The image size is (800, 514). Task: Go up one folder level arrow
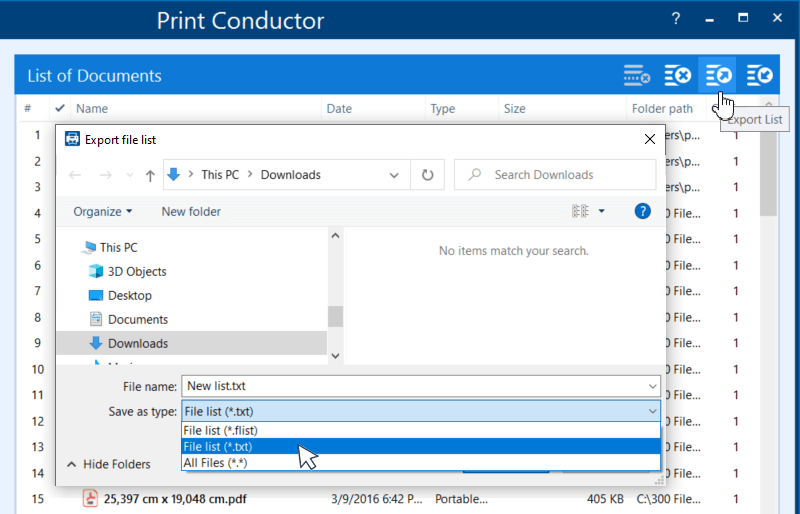click(x=150, y=175)
